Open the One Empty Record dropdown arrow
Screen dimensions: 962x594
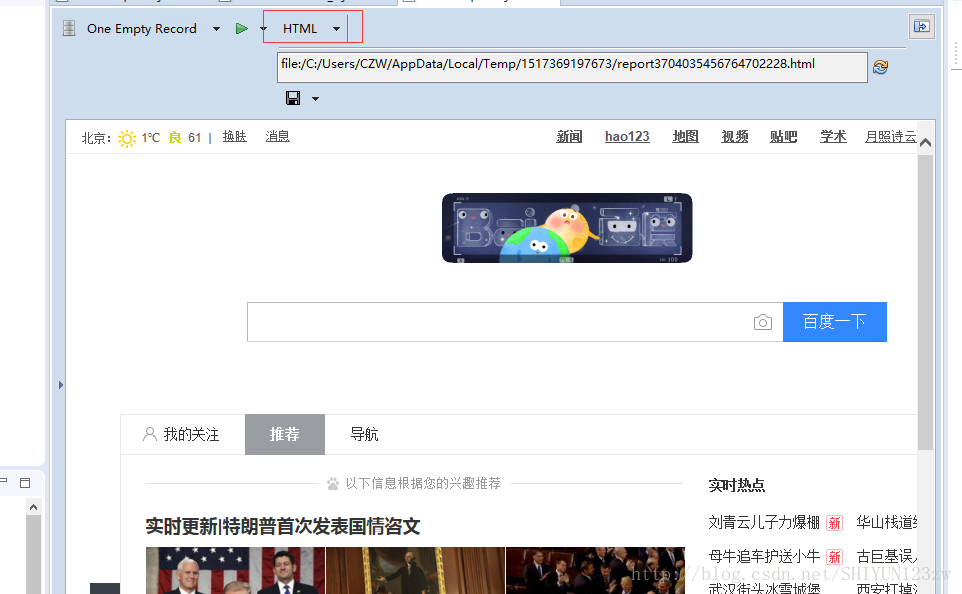[x=216, y=29]
